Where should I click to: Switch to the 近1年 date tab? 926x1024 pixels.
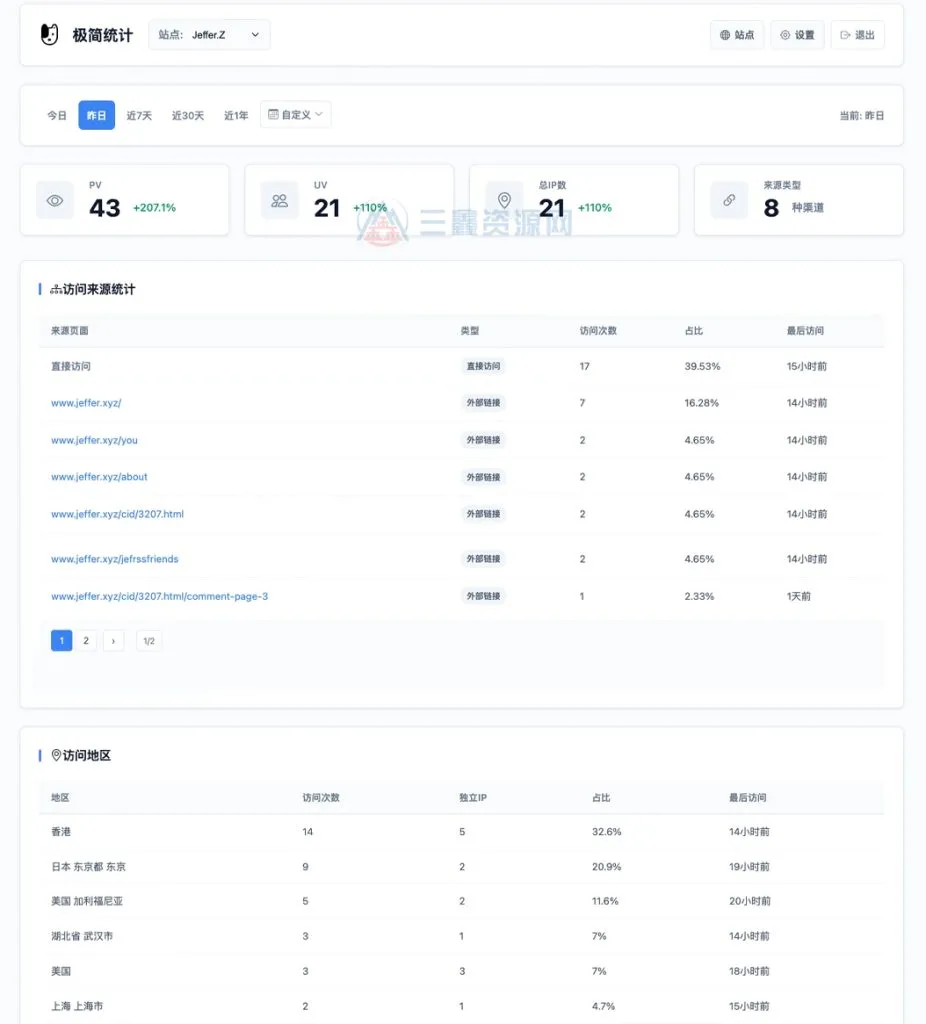[x=235, y=115]
